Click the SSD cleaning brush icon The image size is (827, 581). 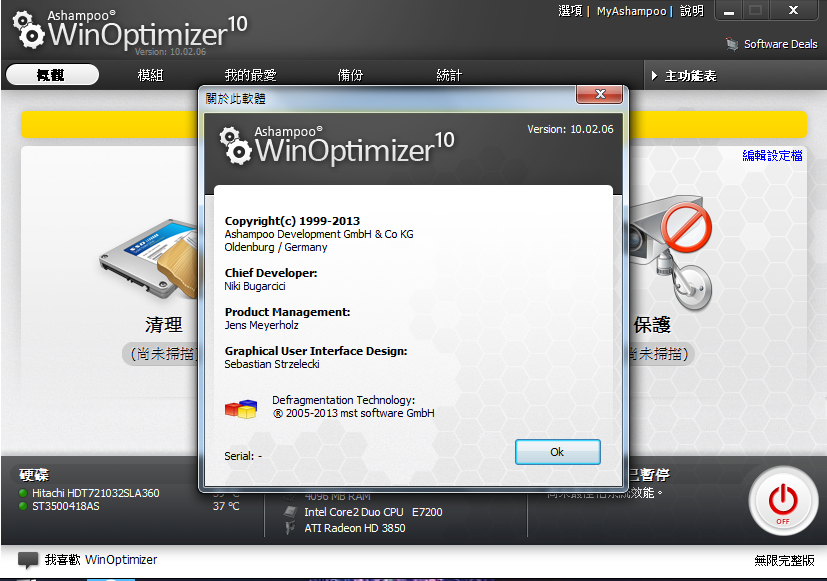pos(148,257)
